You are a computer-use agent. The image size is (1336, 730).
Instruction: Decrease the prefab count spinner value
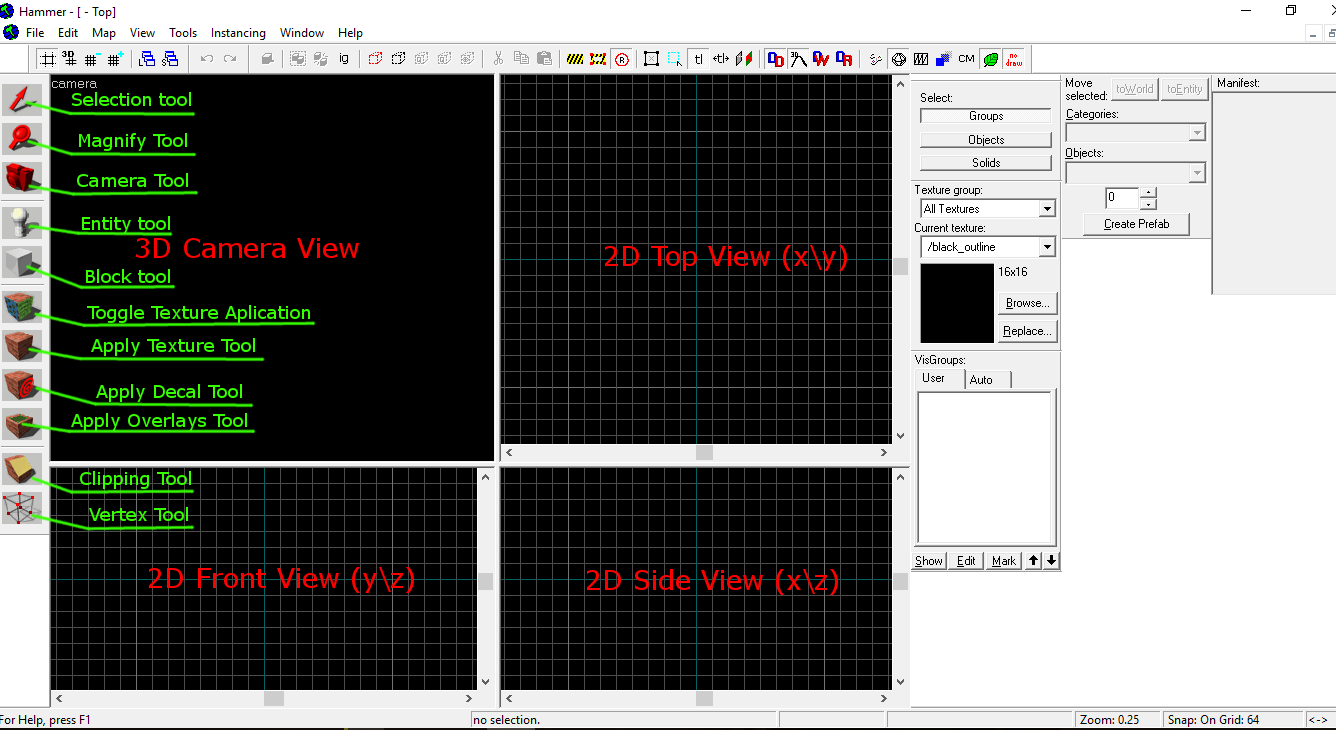click(x=1148, y=204)
